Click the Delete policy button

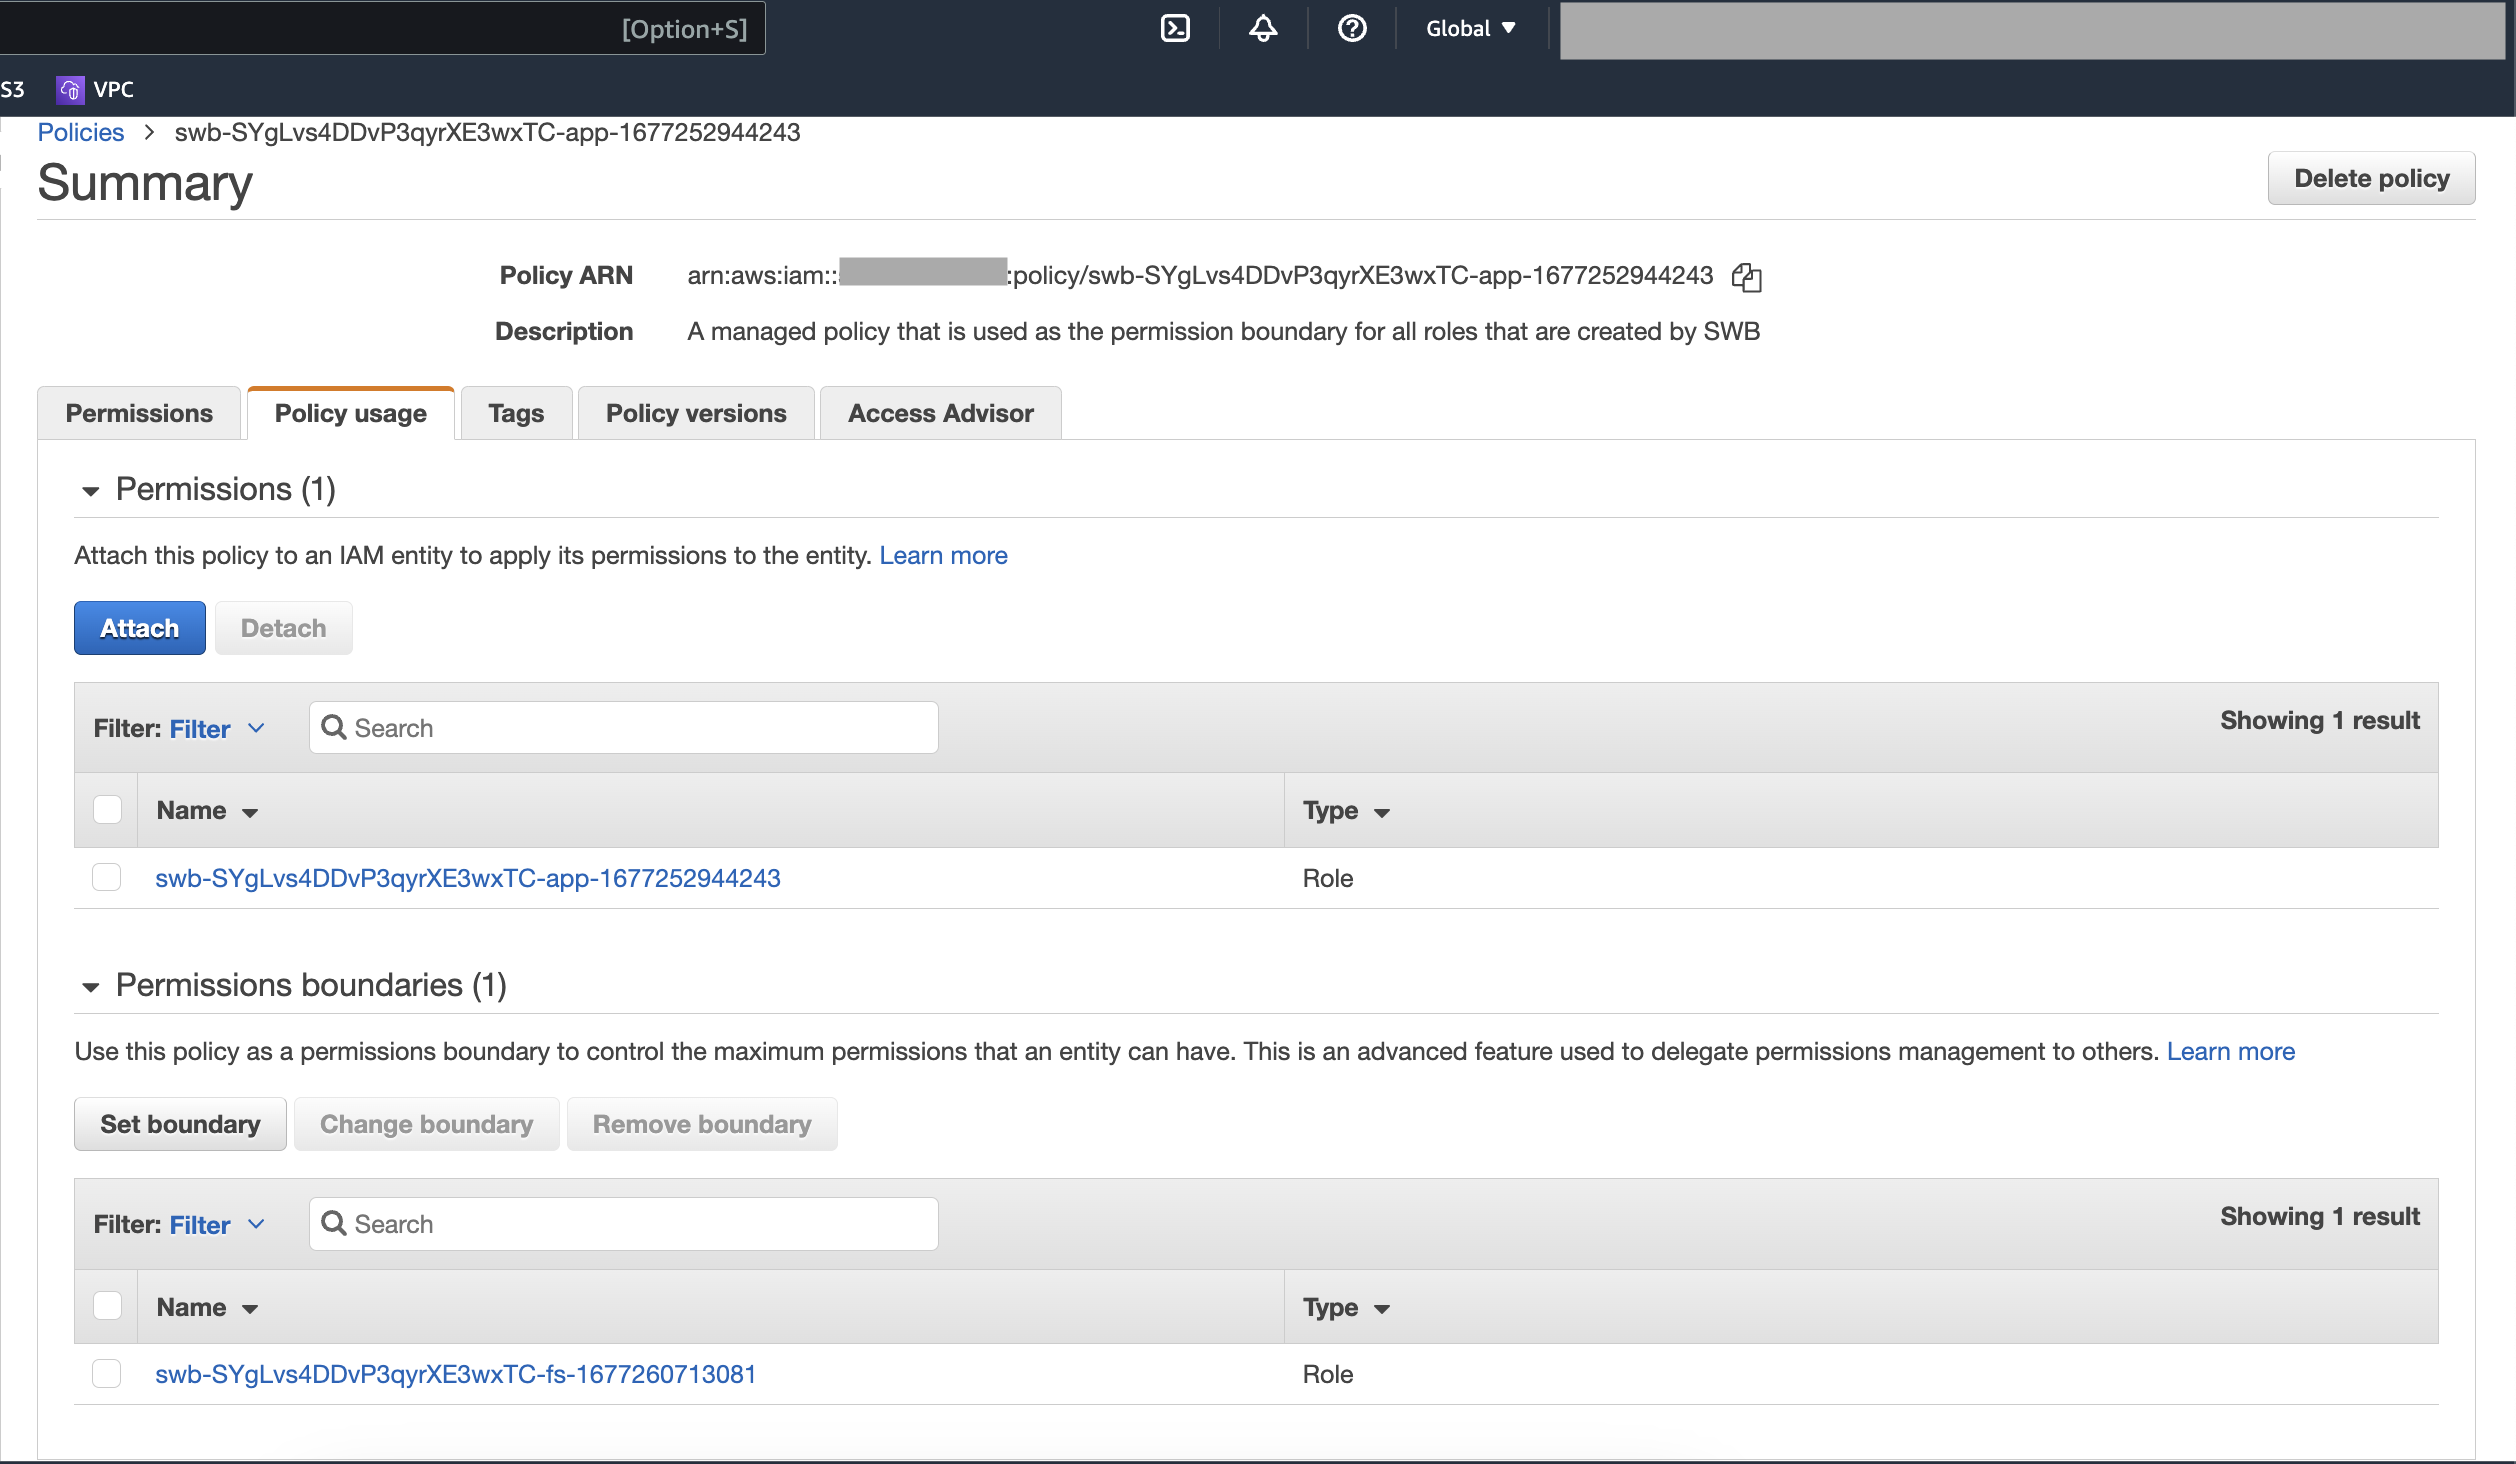pos(2371,178)
